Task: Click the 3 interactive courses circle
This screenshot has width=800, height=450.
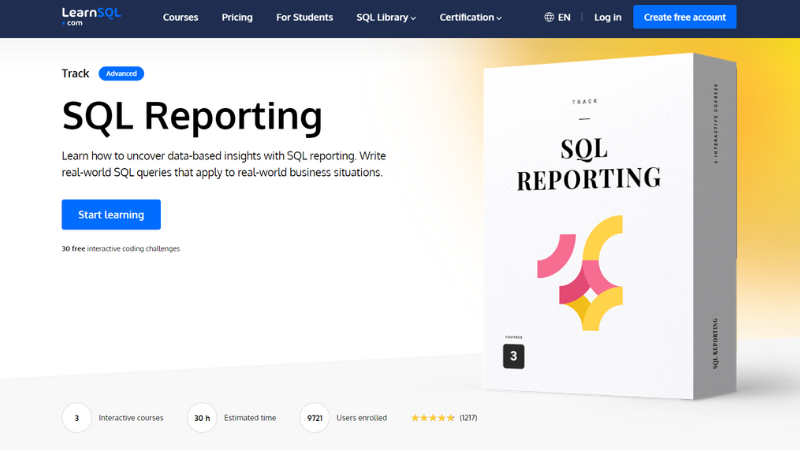Action: click(77, 418)
